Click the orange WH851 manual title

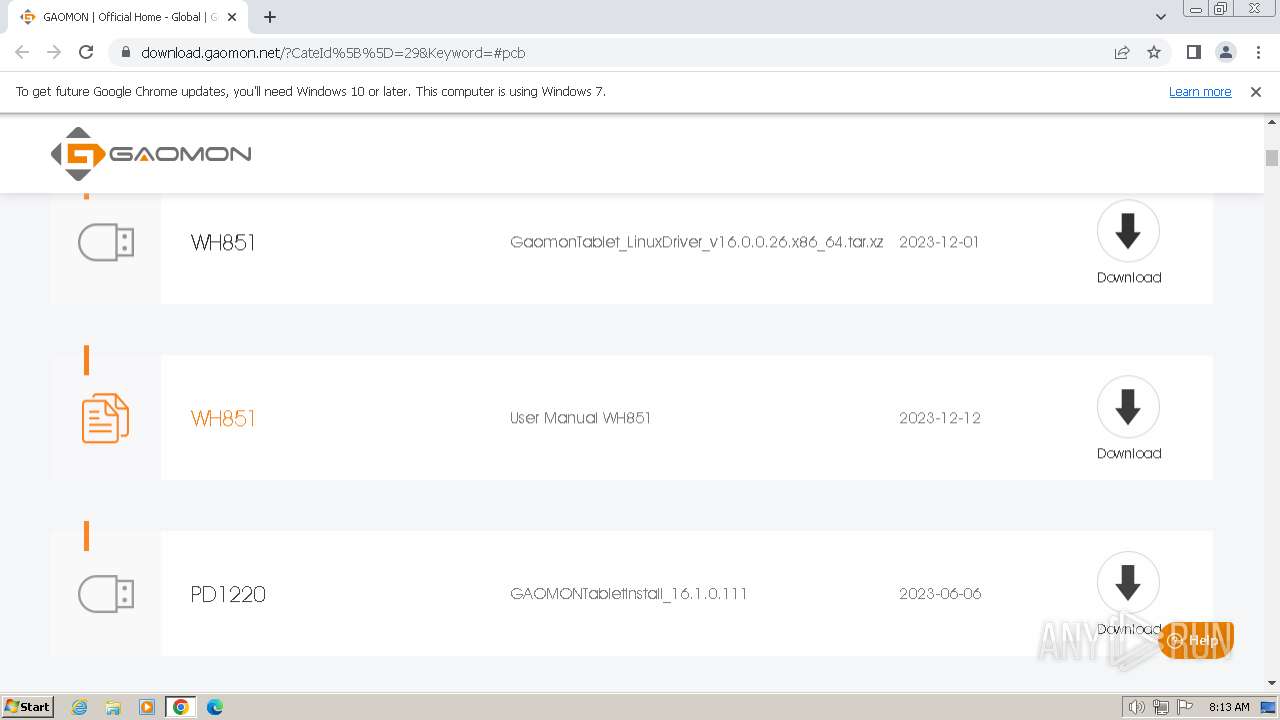click(223, 418)
